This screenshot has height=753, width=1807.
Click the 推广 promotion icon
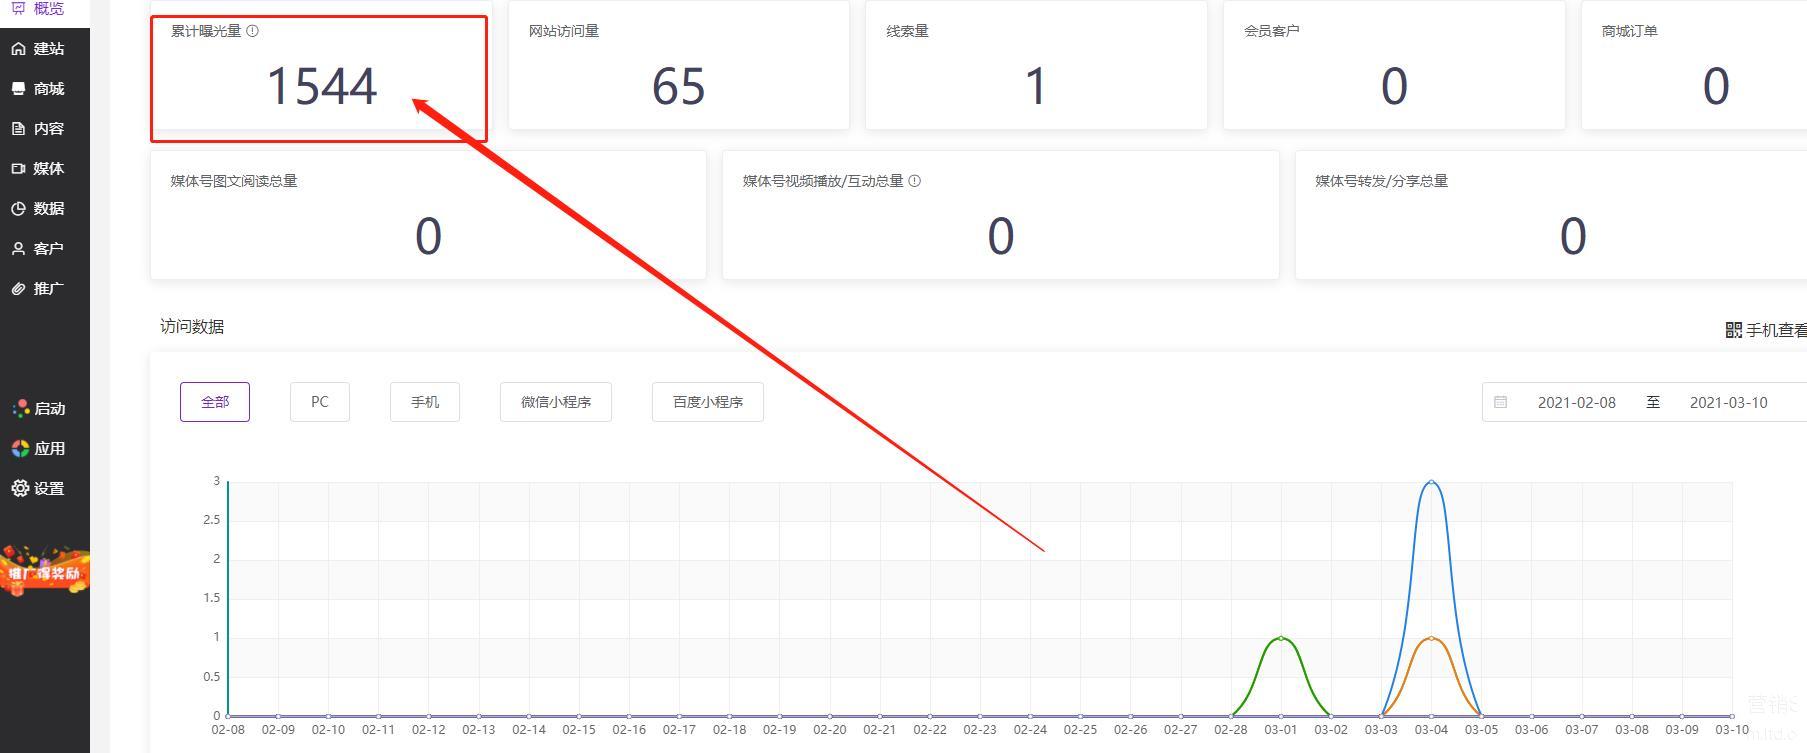(x=18, y=289)
